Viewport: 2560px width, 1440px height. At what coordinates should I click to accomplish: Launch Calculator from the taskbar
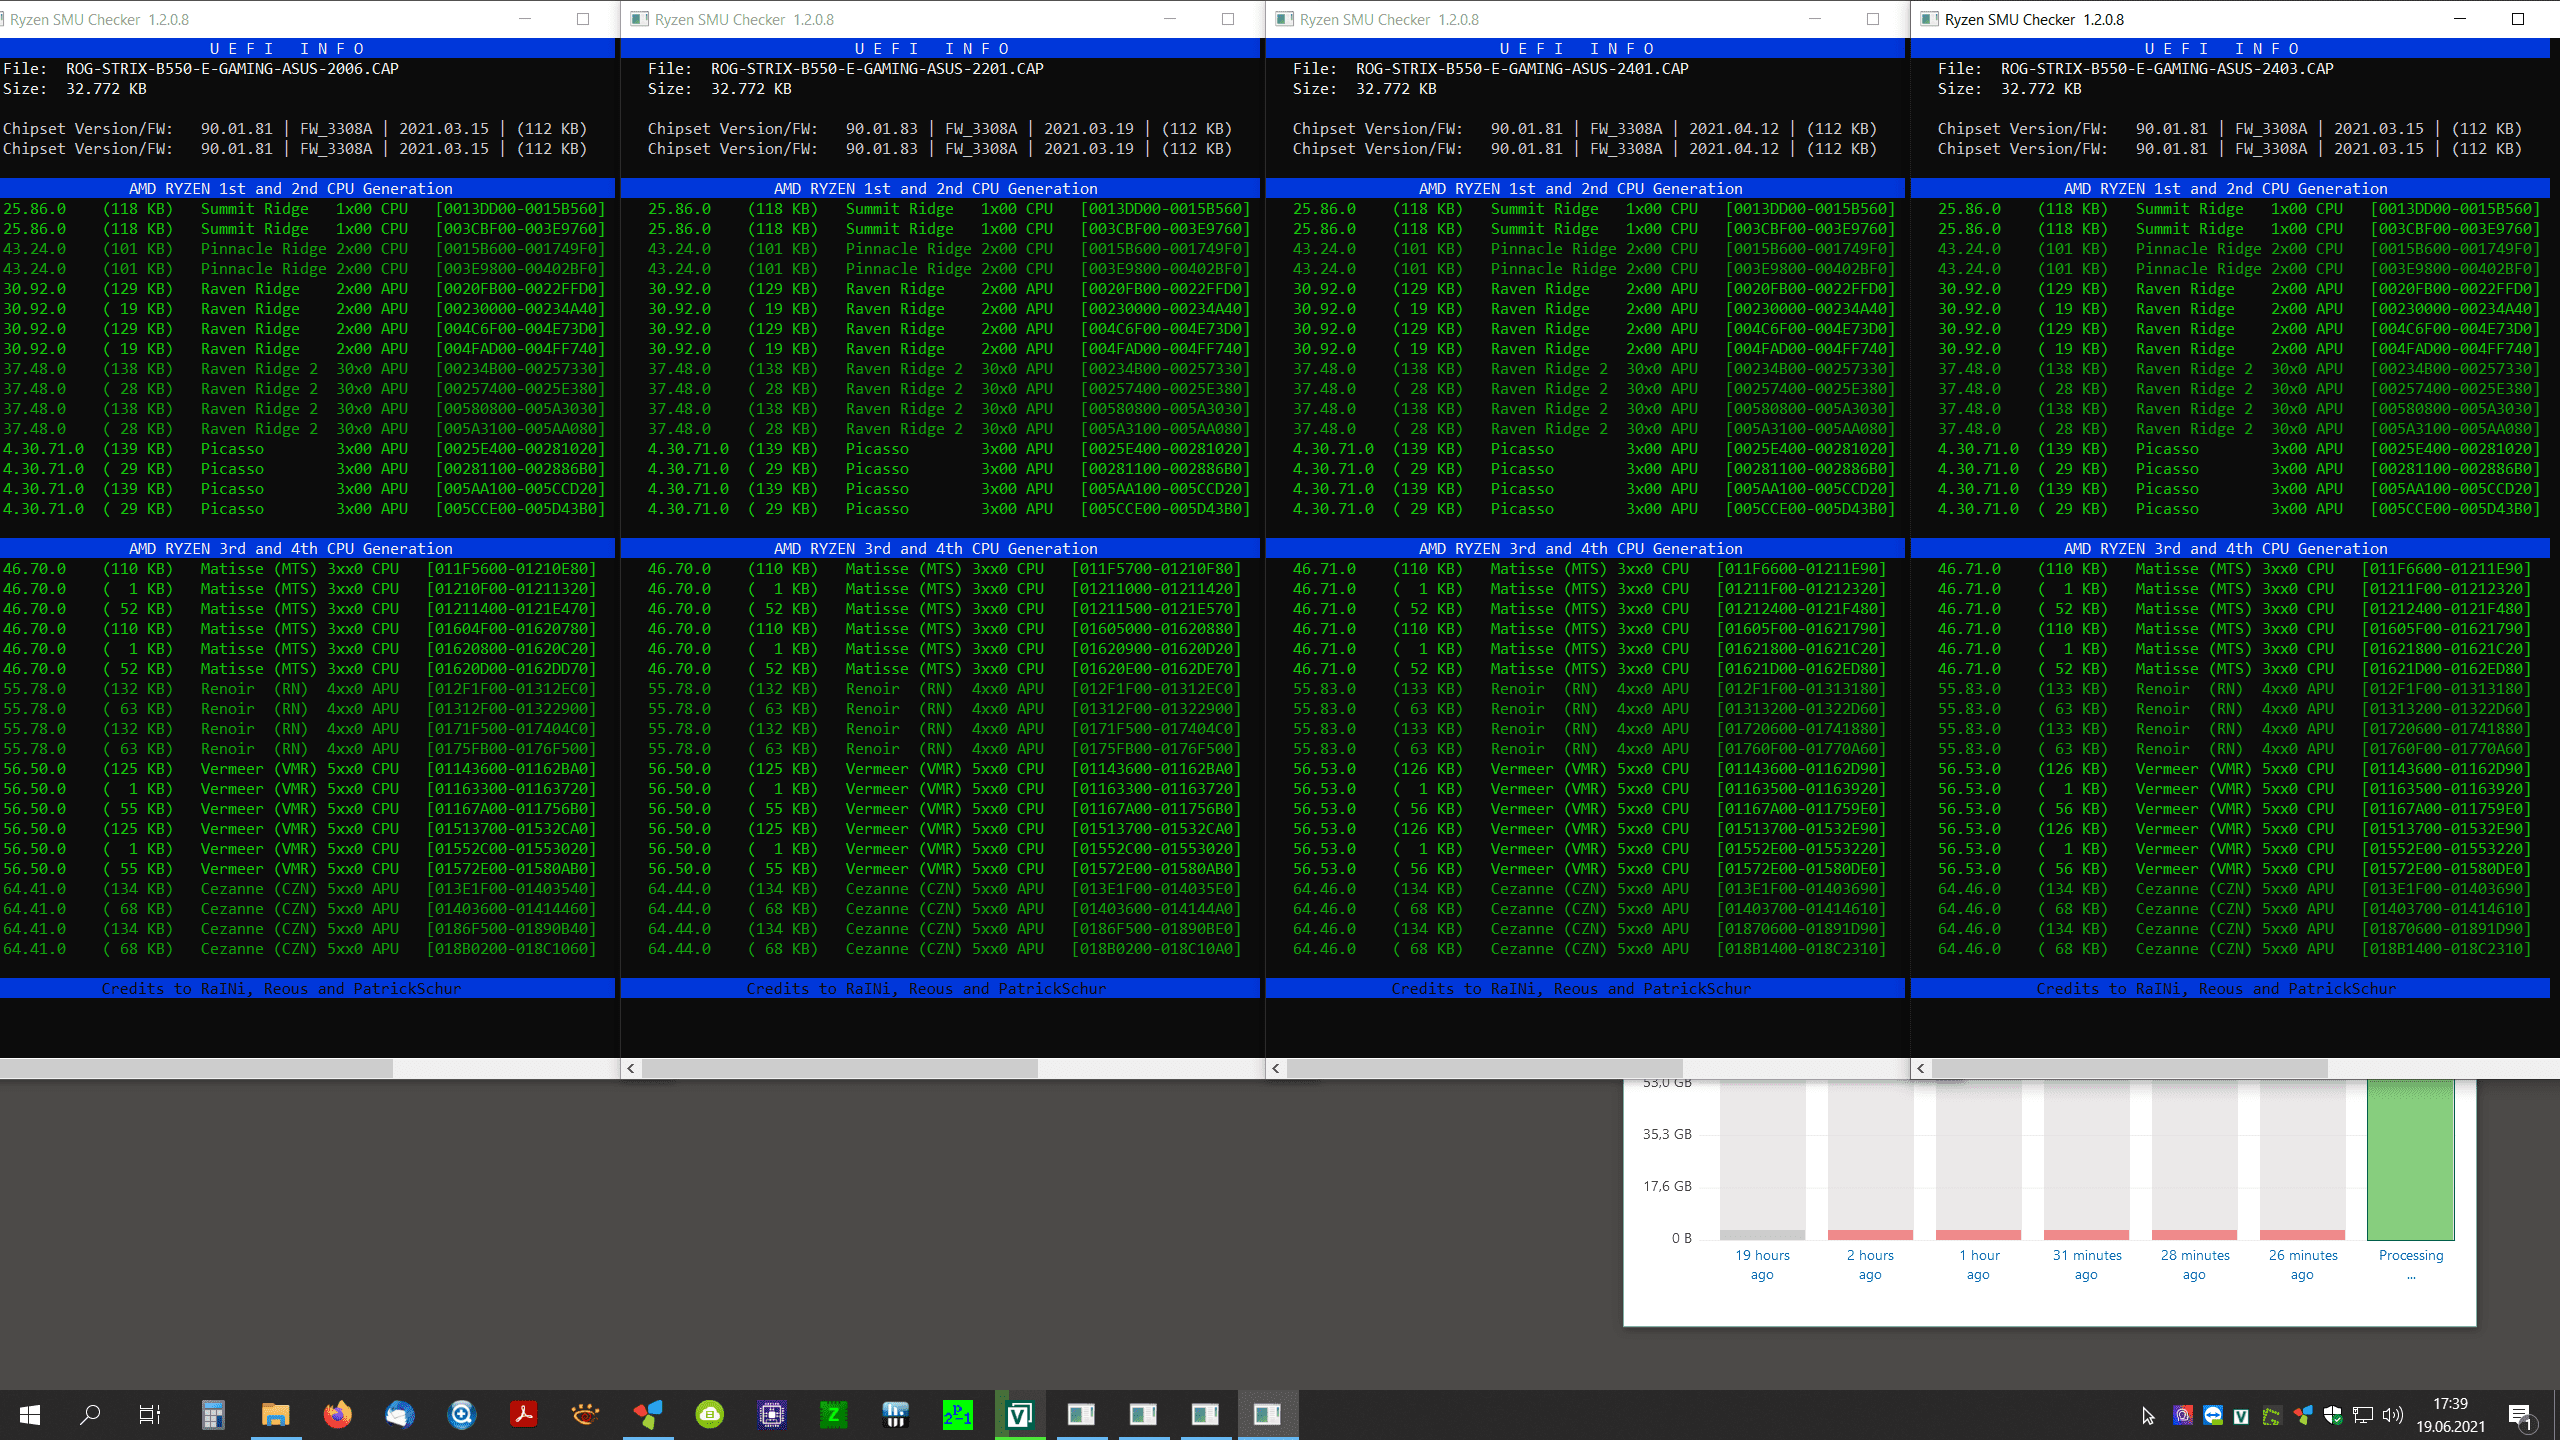pyautogui.click(x=213, y=1414)
